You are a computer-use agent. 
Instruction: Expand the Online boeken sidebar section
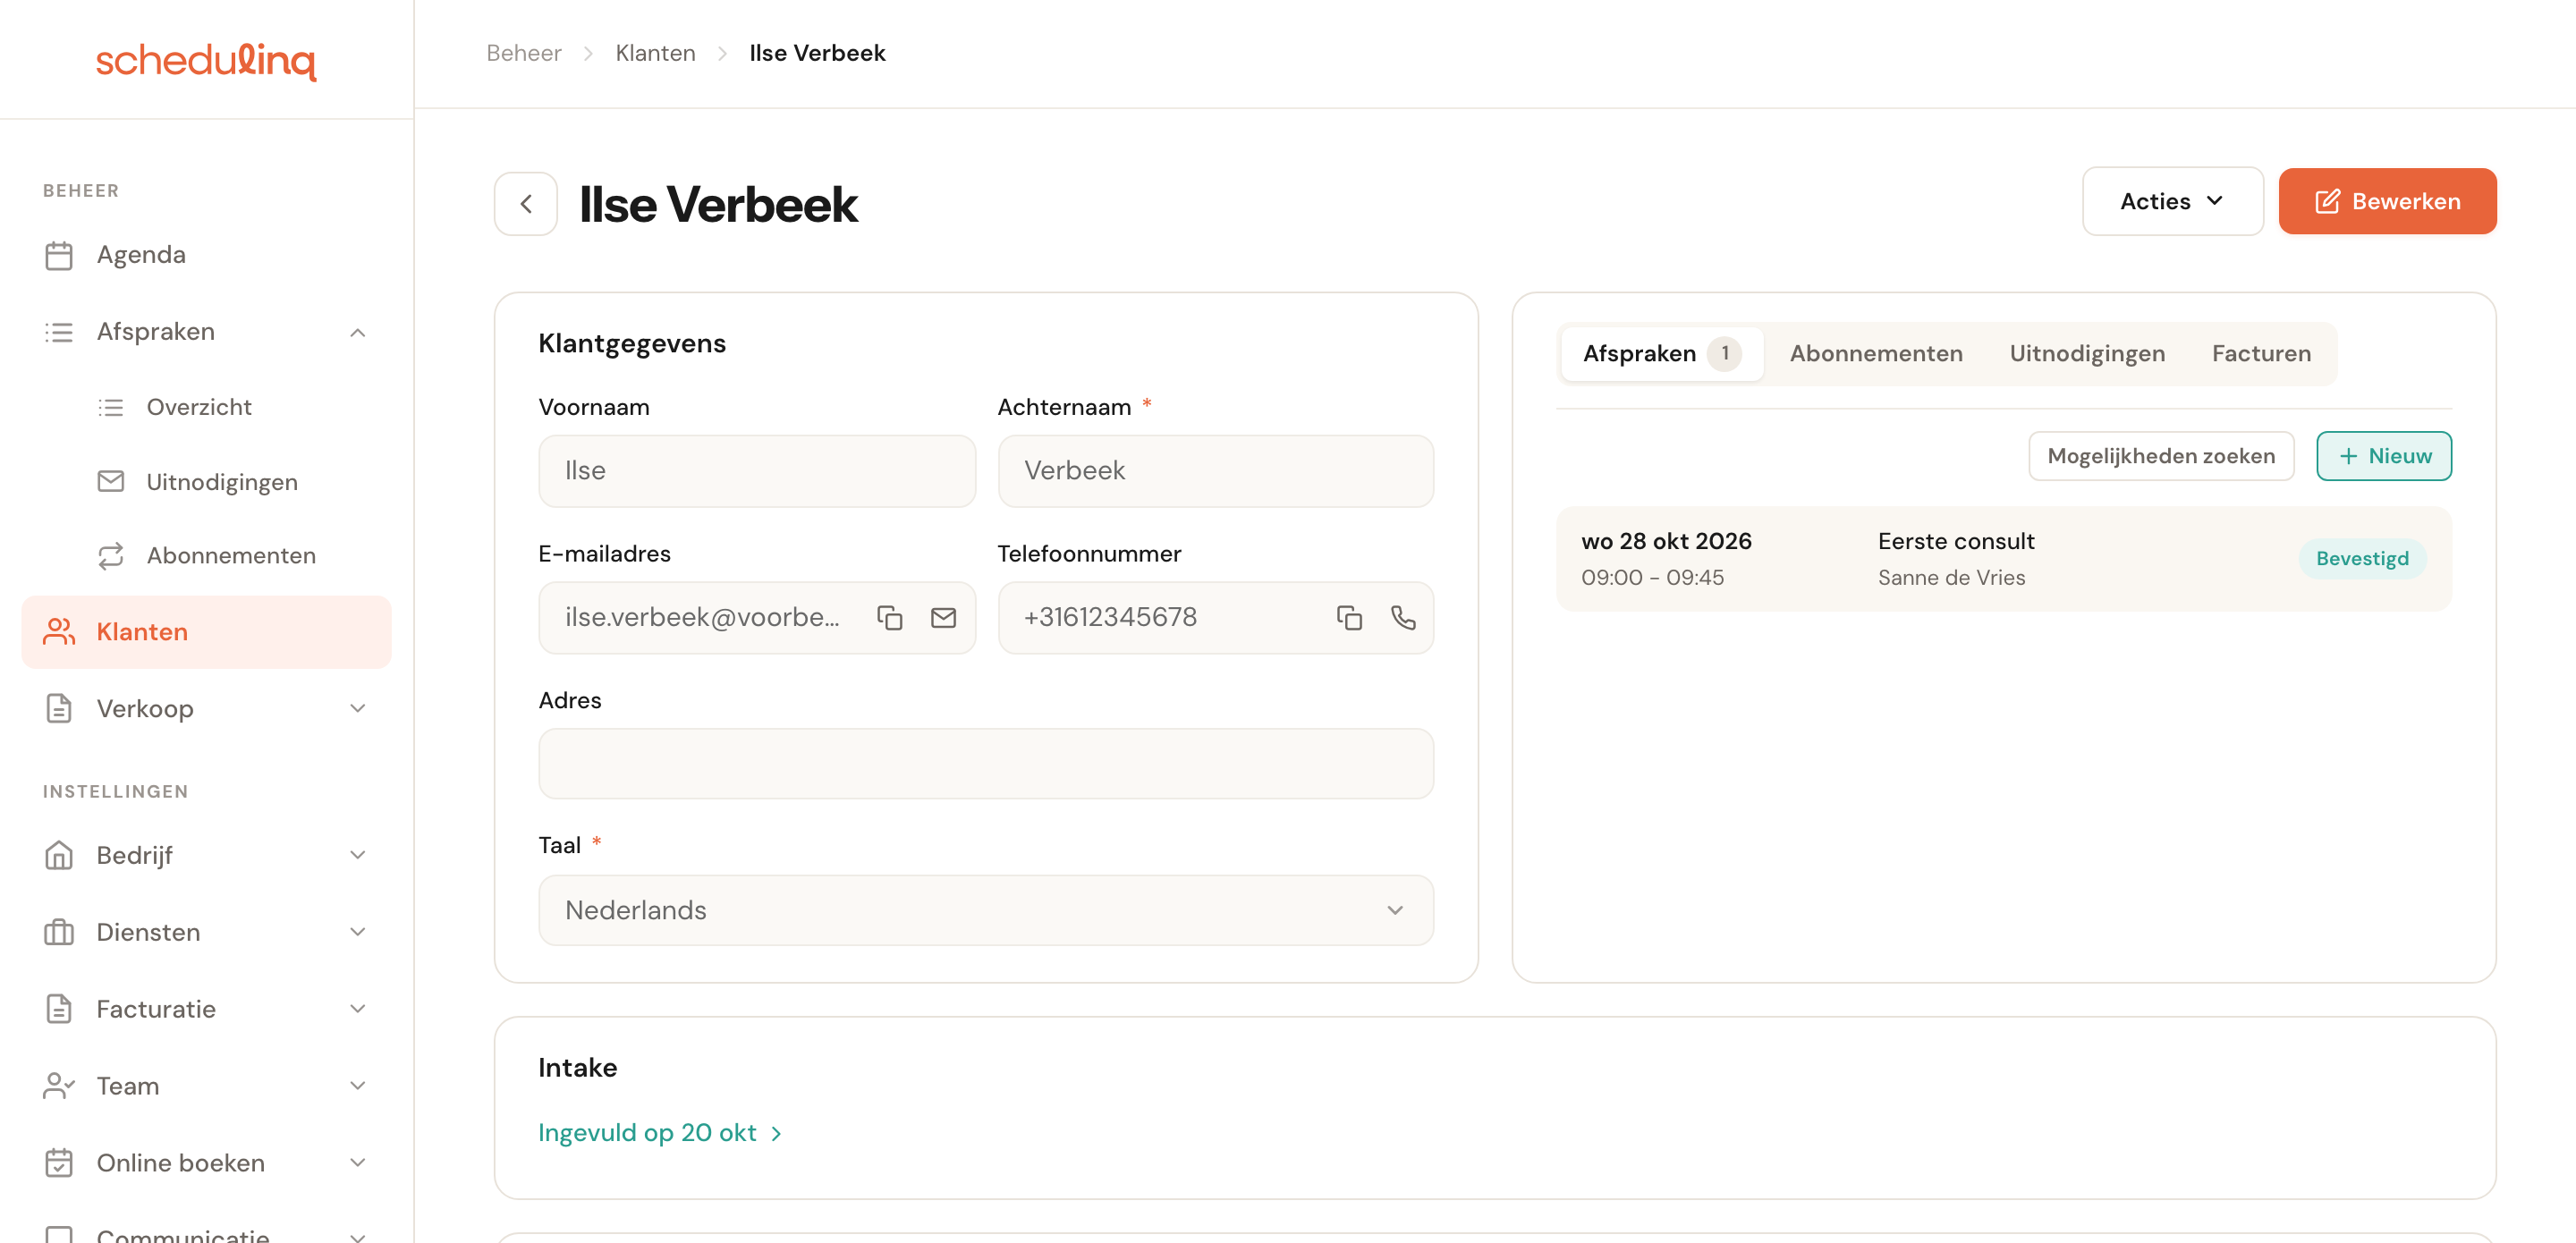pyautogui.click(x=357, y=1163)
